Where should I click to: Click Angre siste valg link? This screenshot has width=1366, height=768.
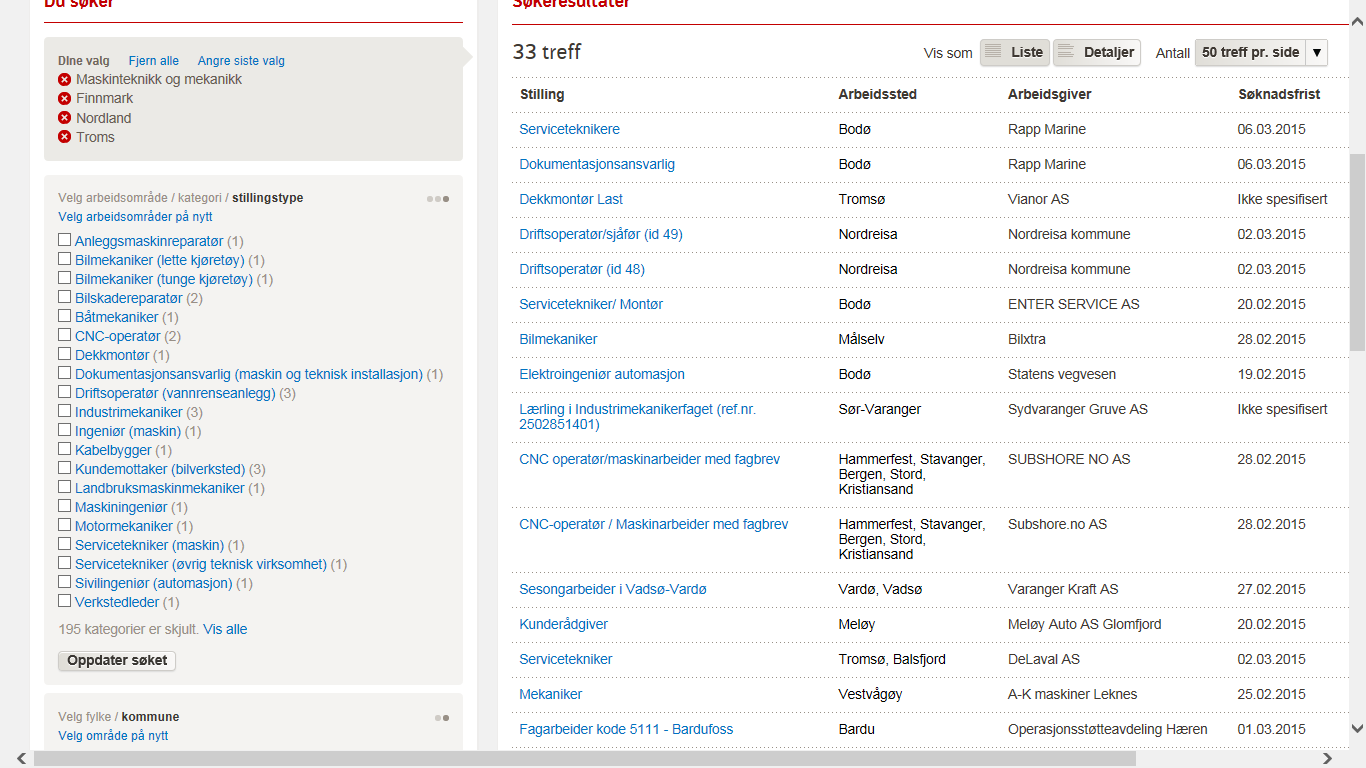coord(241,61)
